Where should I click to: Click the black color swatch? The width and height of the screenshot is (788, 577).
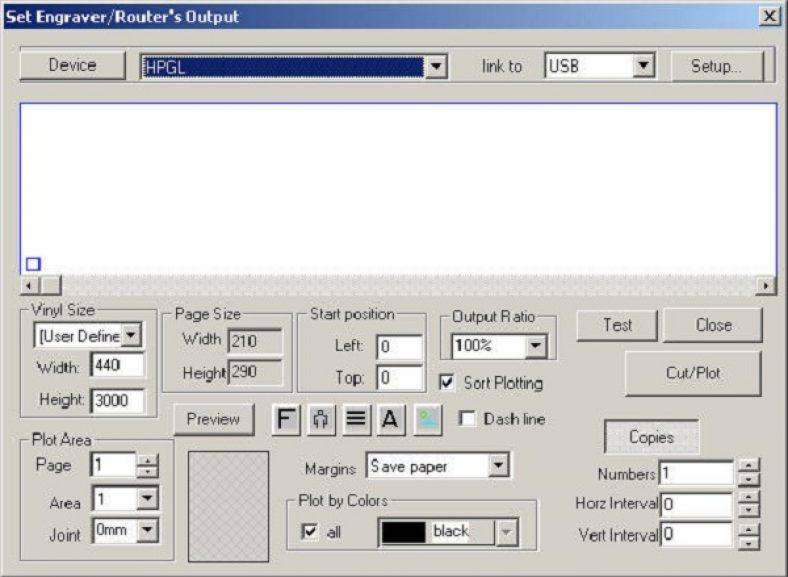click(x=404, y=532)
